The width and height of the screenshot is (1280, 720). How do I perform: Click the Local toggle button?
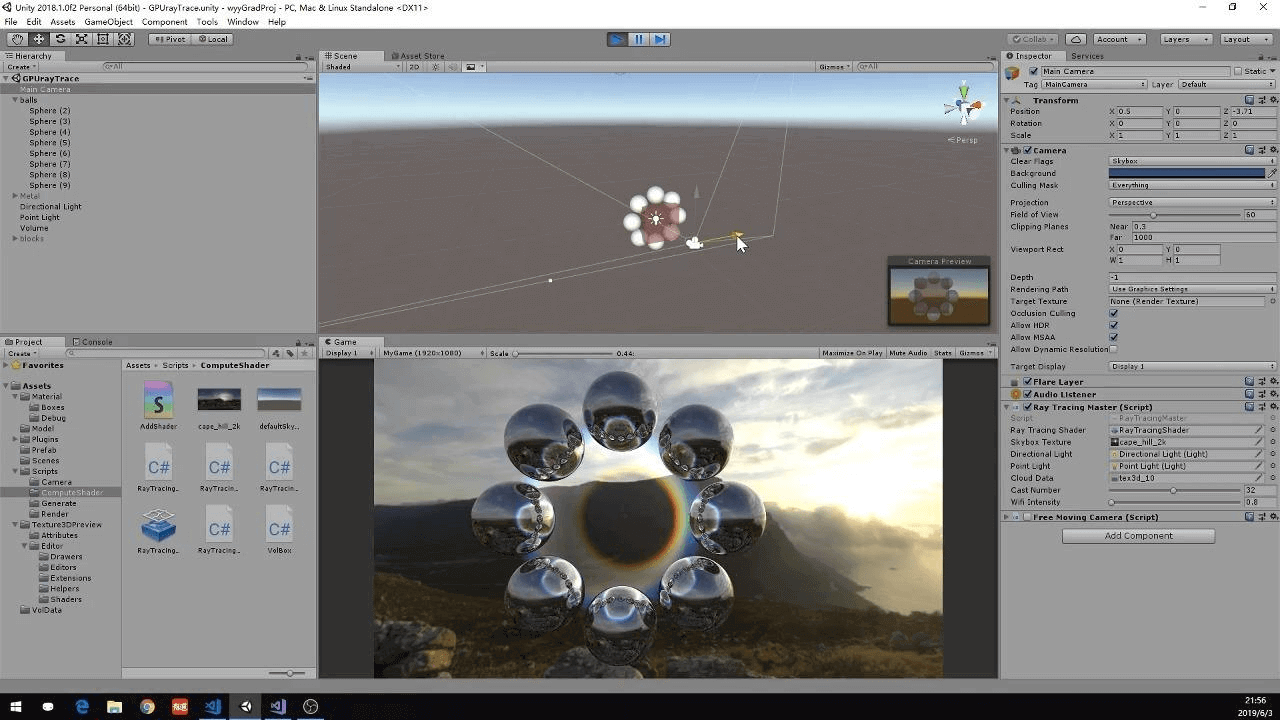(x=212, y=39)
